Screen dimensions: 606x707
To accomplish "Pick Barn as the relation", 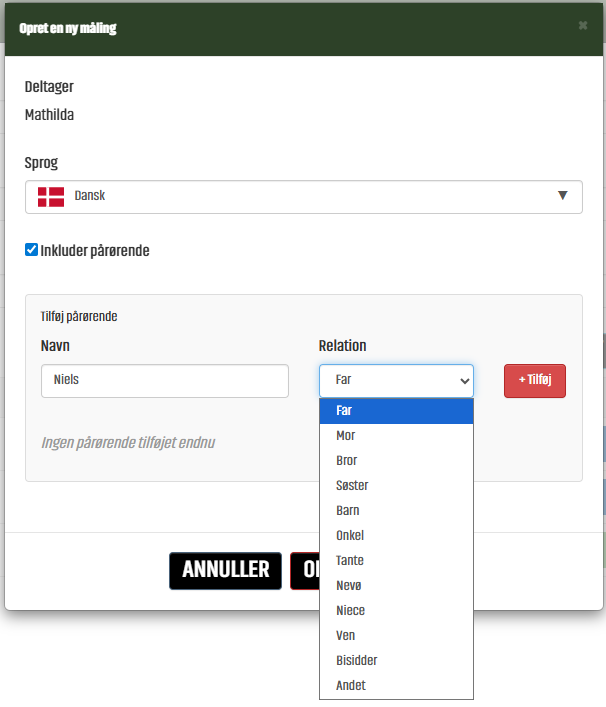I will 395,511.
